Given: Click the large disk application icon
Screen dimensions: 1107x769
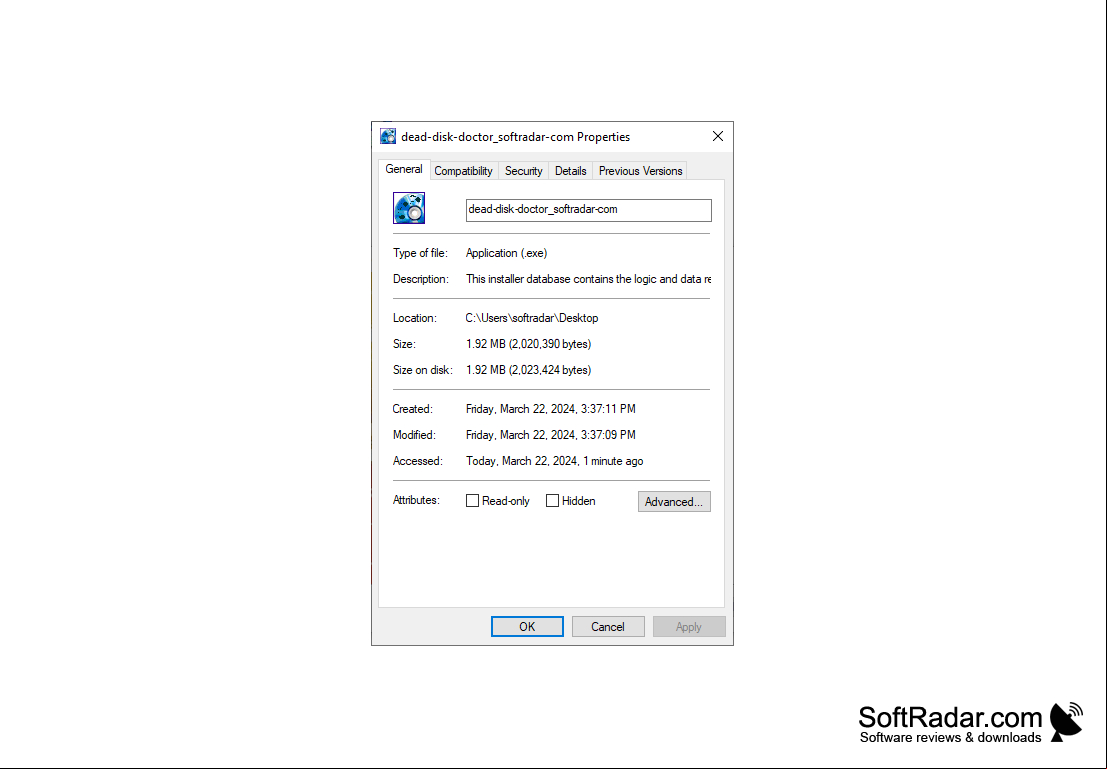Looking at the screenshot, I should point(409,208).
